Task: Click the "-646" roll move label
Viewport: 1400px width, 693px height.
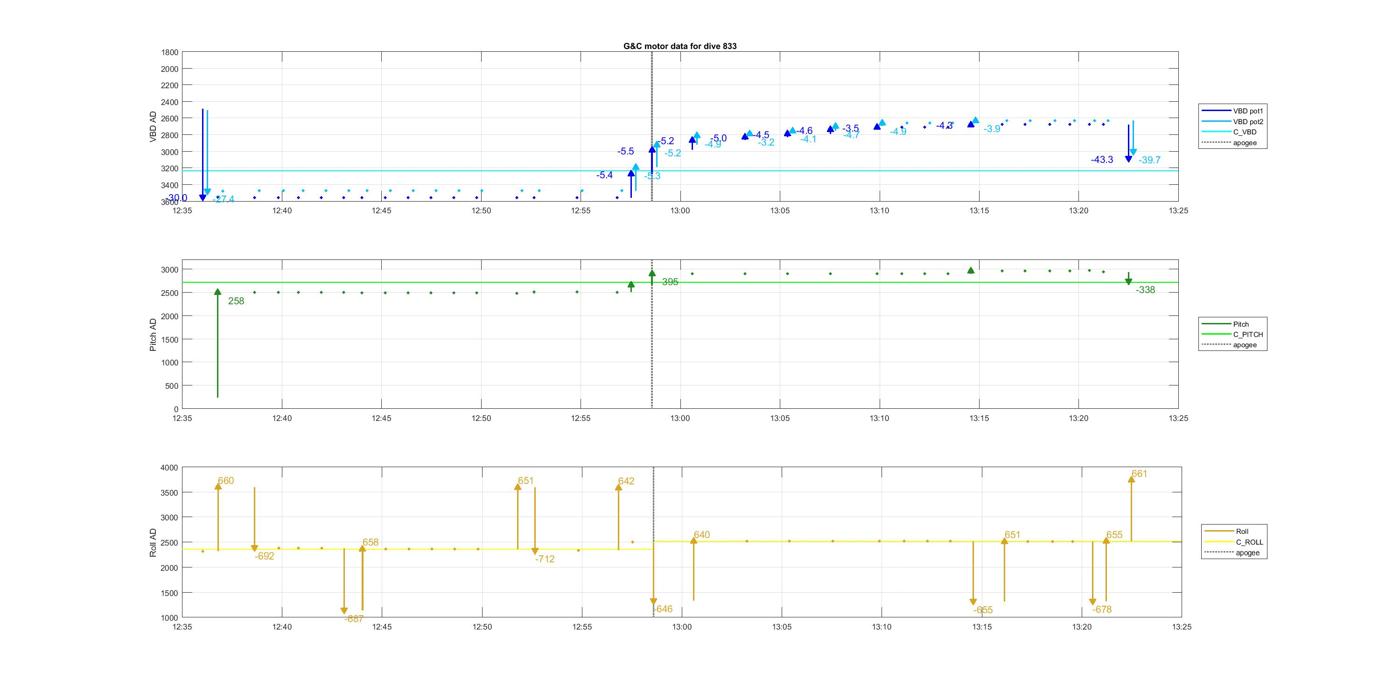Action: 663,609
